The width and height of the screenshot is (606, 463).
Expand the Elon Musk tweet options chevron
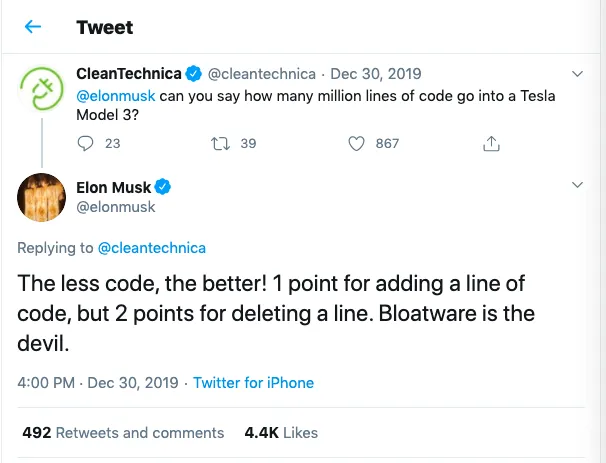point(576,186)
